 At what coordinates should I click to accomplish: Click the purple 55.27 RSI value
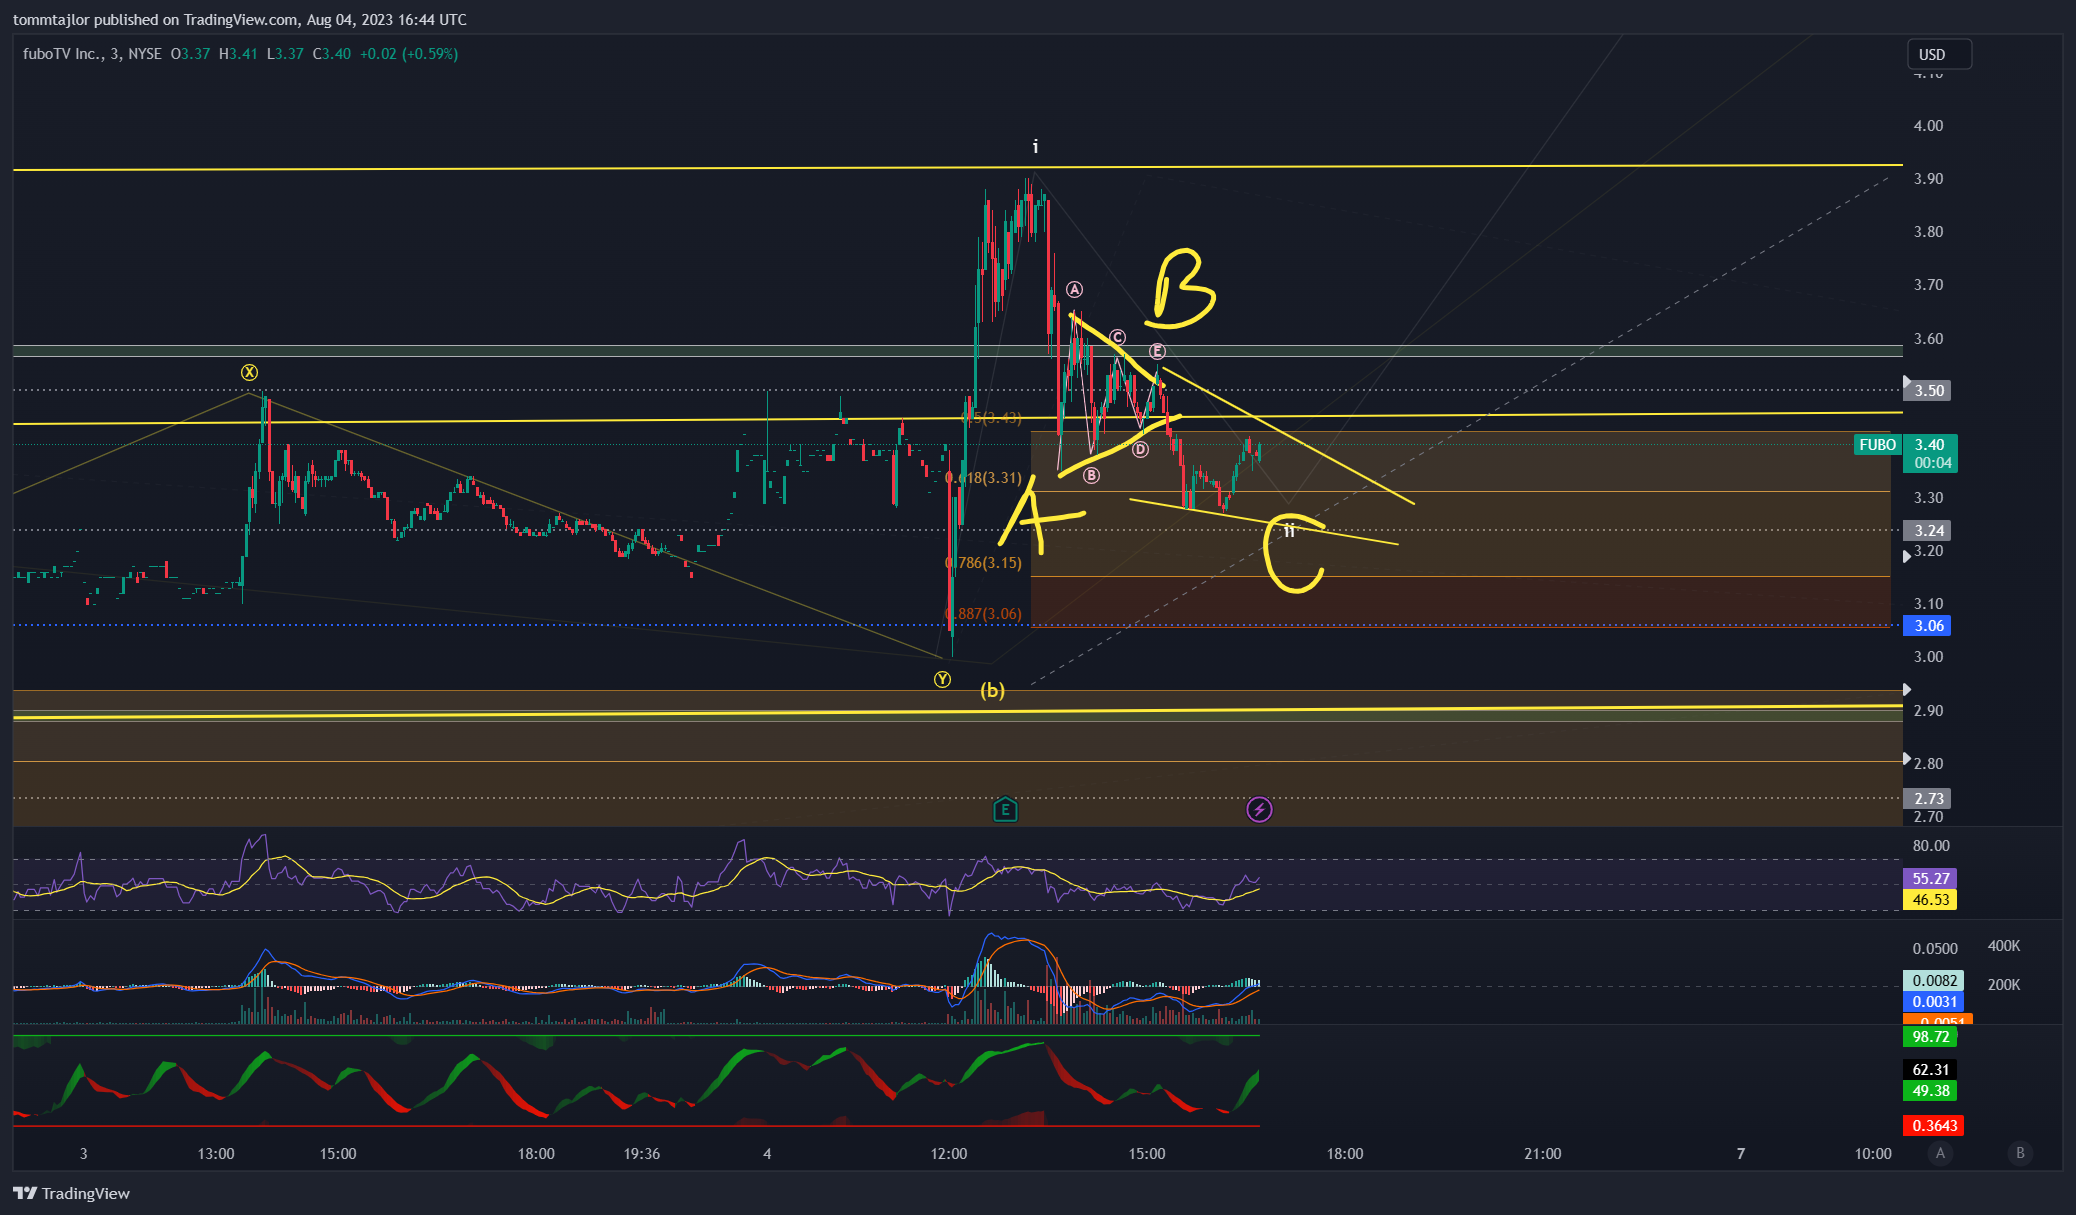pyautogui.click(x=1930, y=878)
